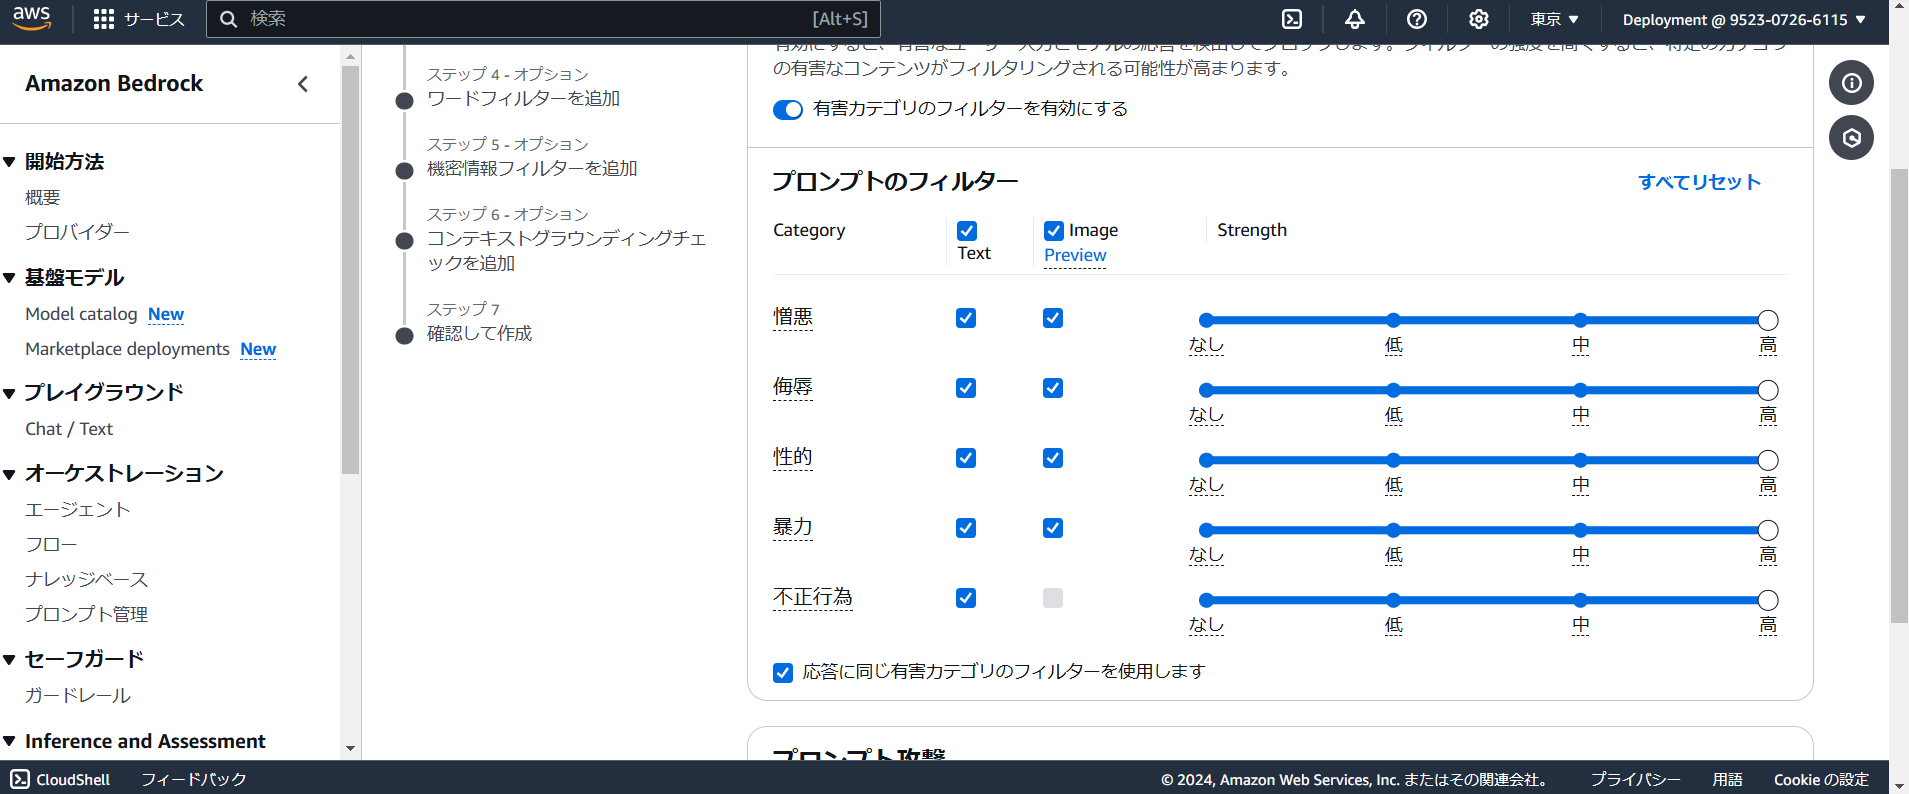The height and width of the screenshot is (794, 1909).
Task: Collapse the Amazon Bedrock sidebar
Action: point(303,84)
